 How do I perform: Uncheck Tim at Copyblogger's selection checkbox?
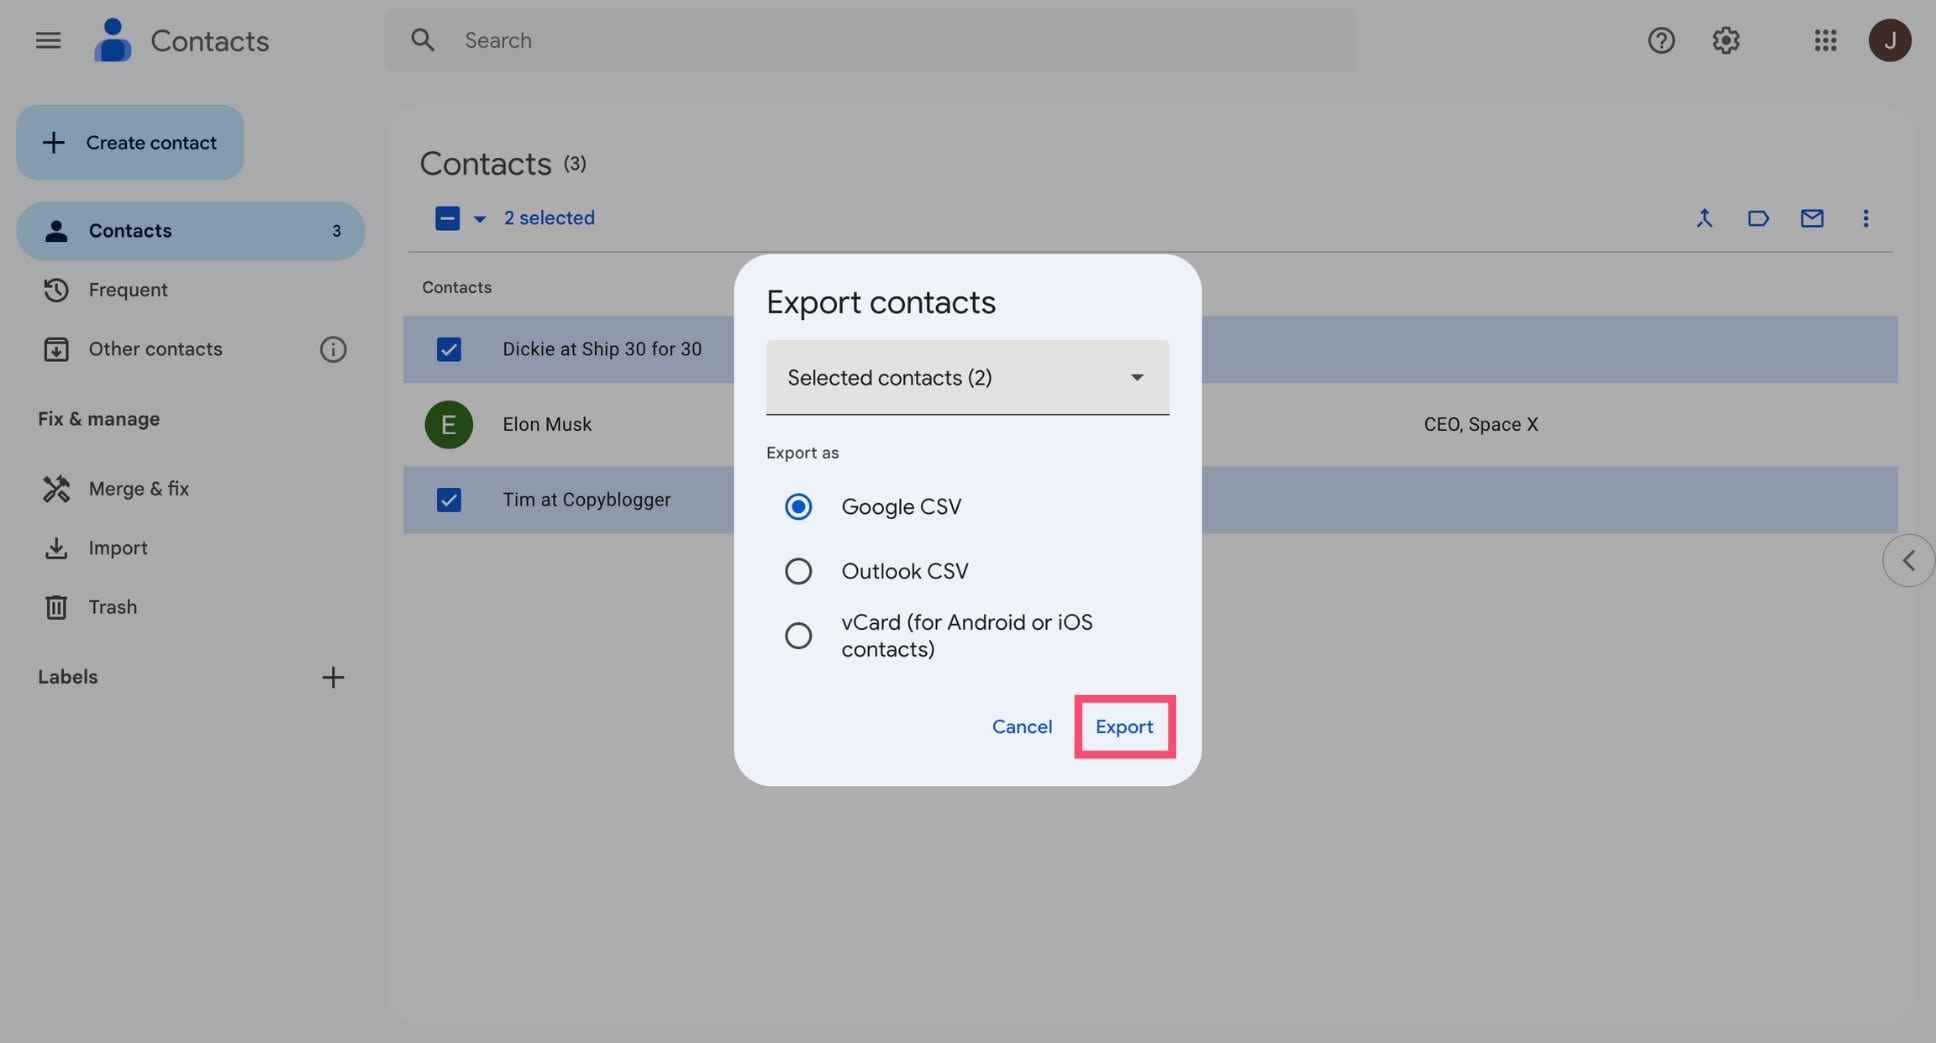pos(449,500)
